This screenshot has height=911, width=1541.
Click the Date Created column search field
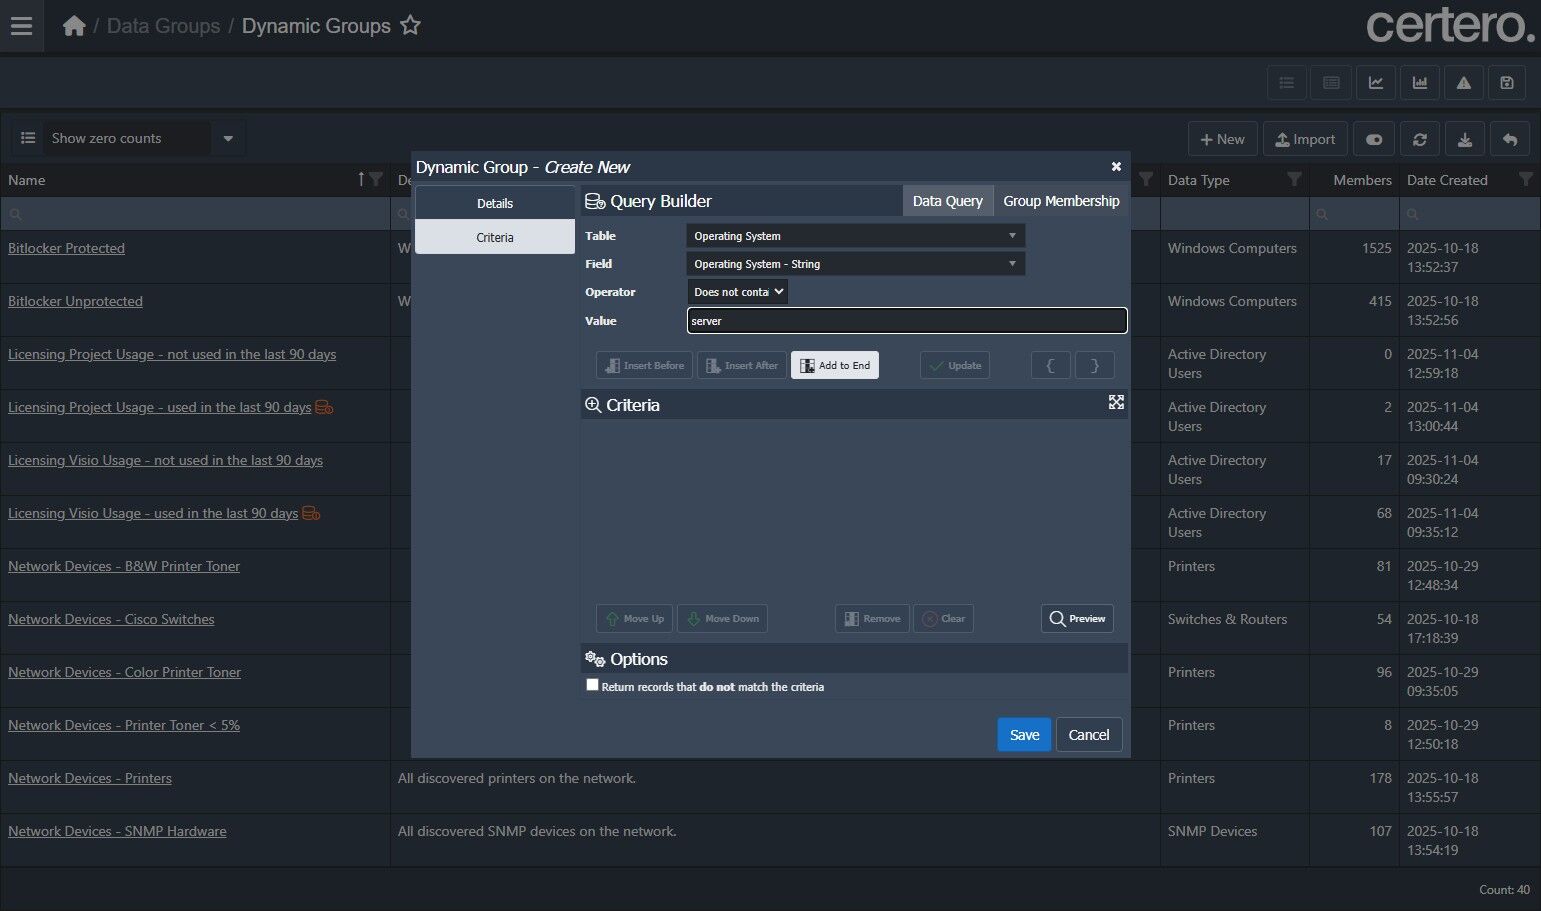tap(1470, 214)
